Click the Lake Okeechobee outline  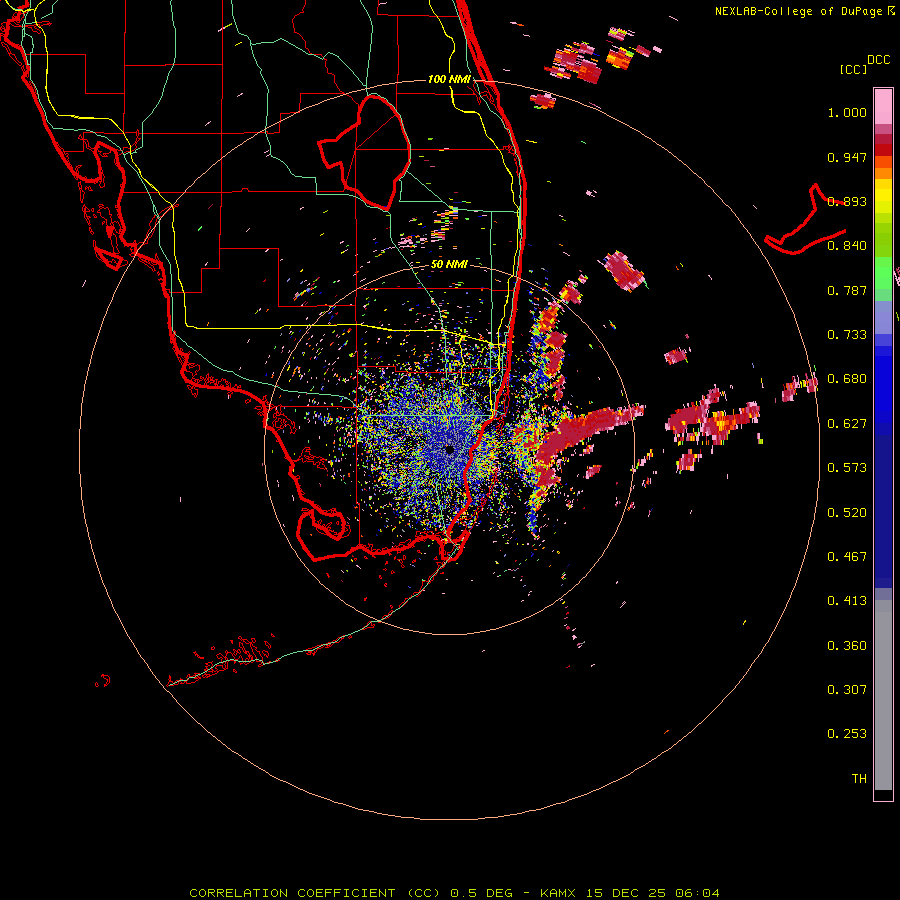(x=365, y=152)
